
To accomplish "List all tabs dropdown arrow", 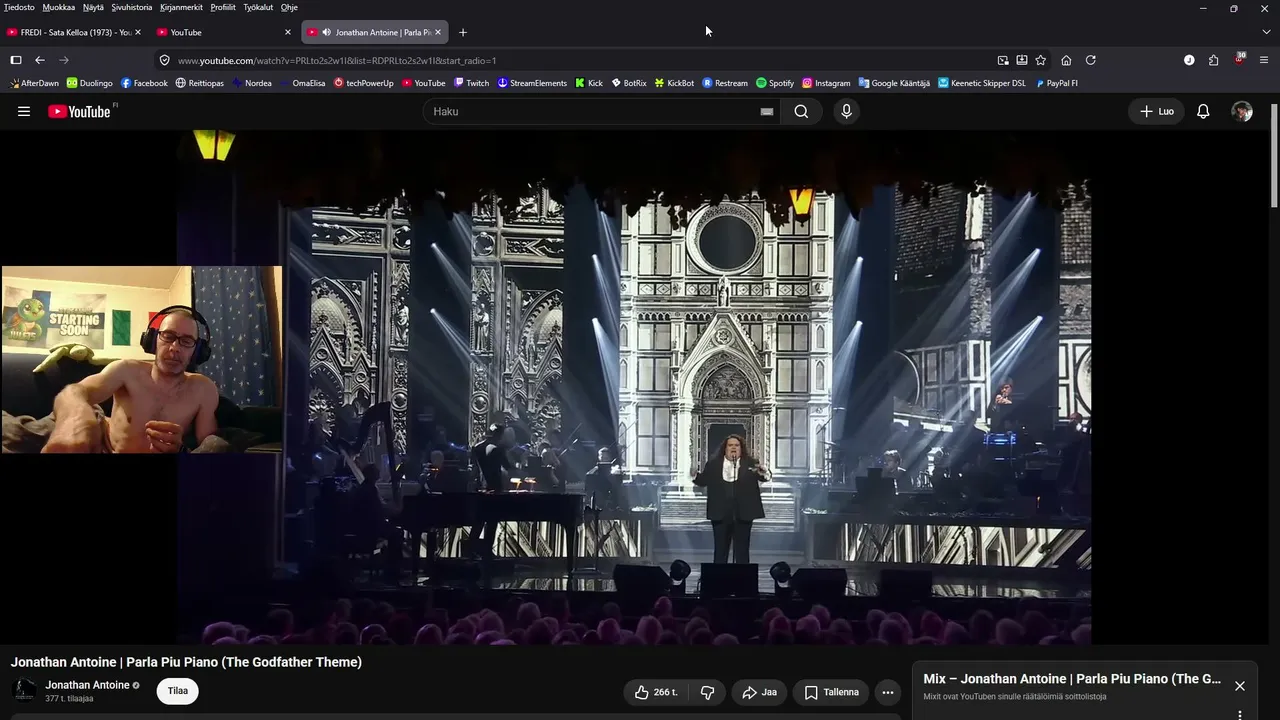I will tap(1266, 32).
